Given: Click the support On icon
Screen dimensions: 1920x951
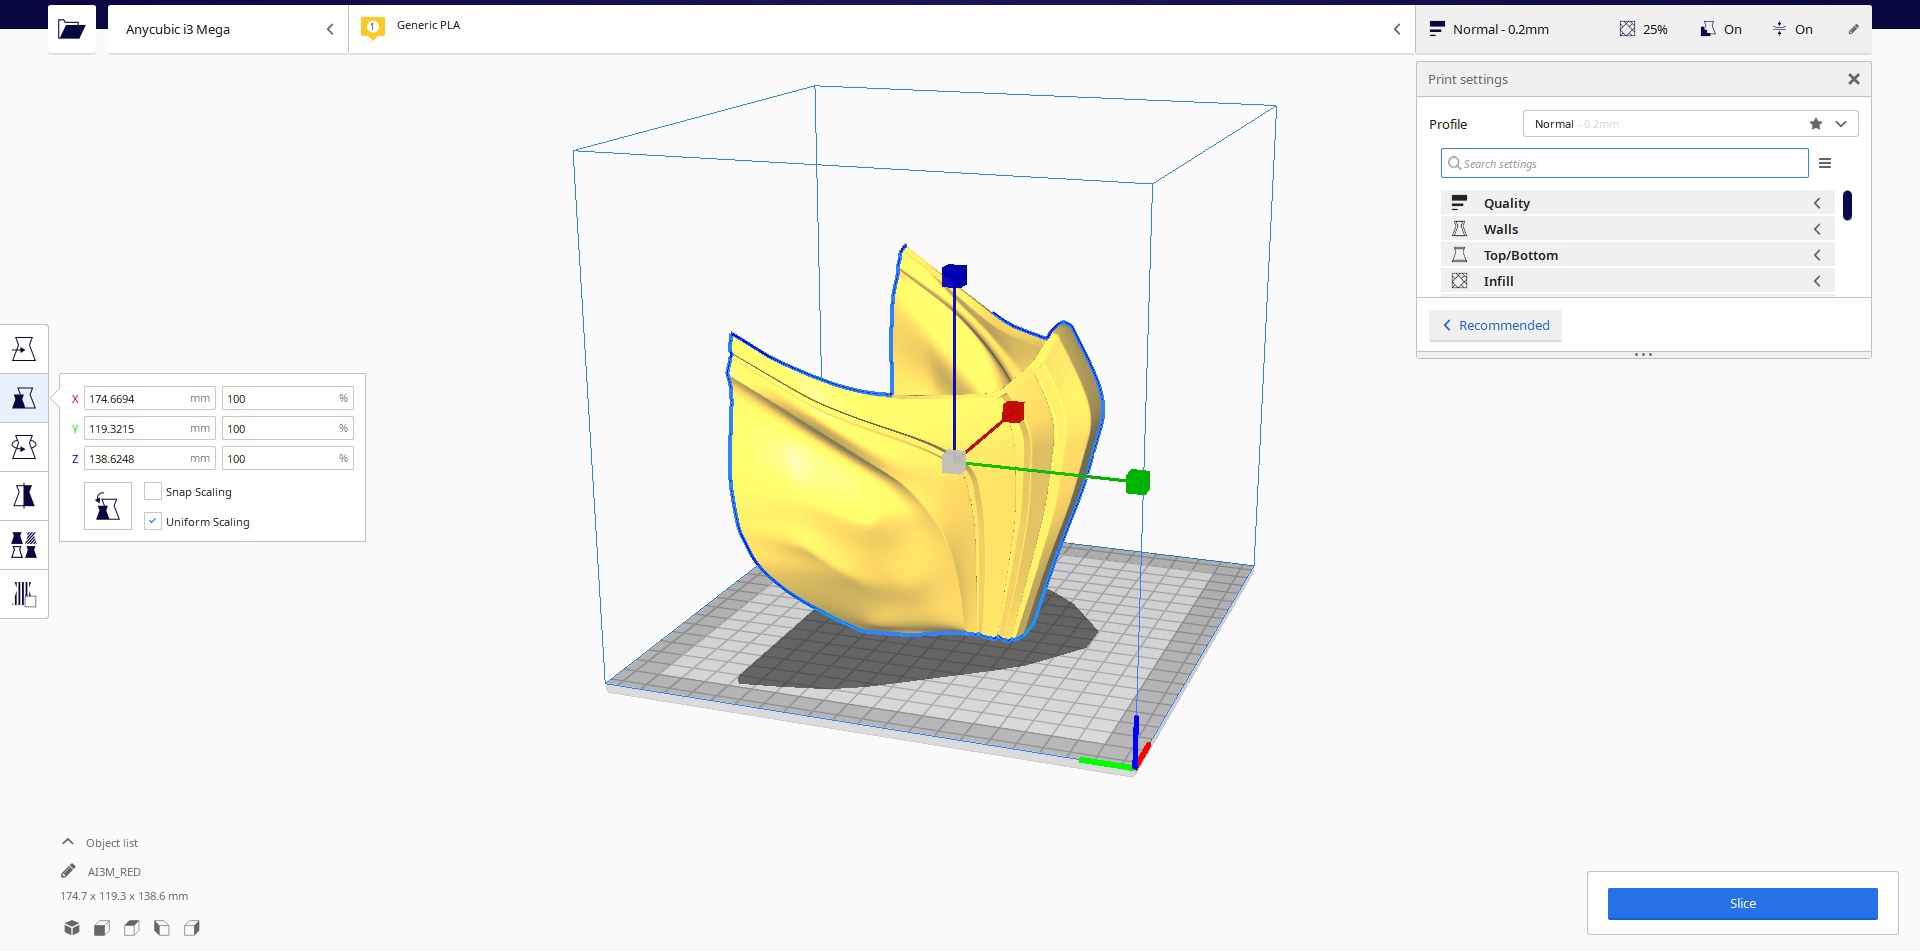Looking at the screenshot, I should (1708, 29).
